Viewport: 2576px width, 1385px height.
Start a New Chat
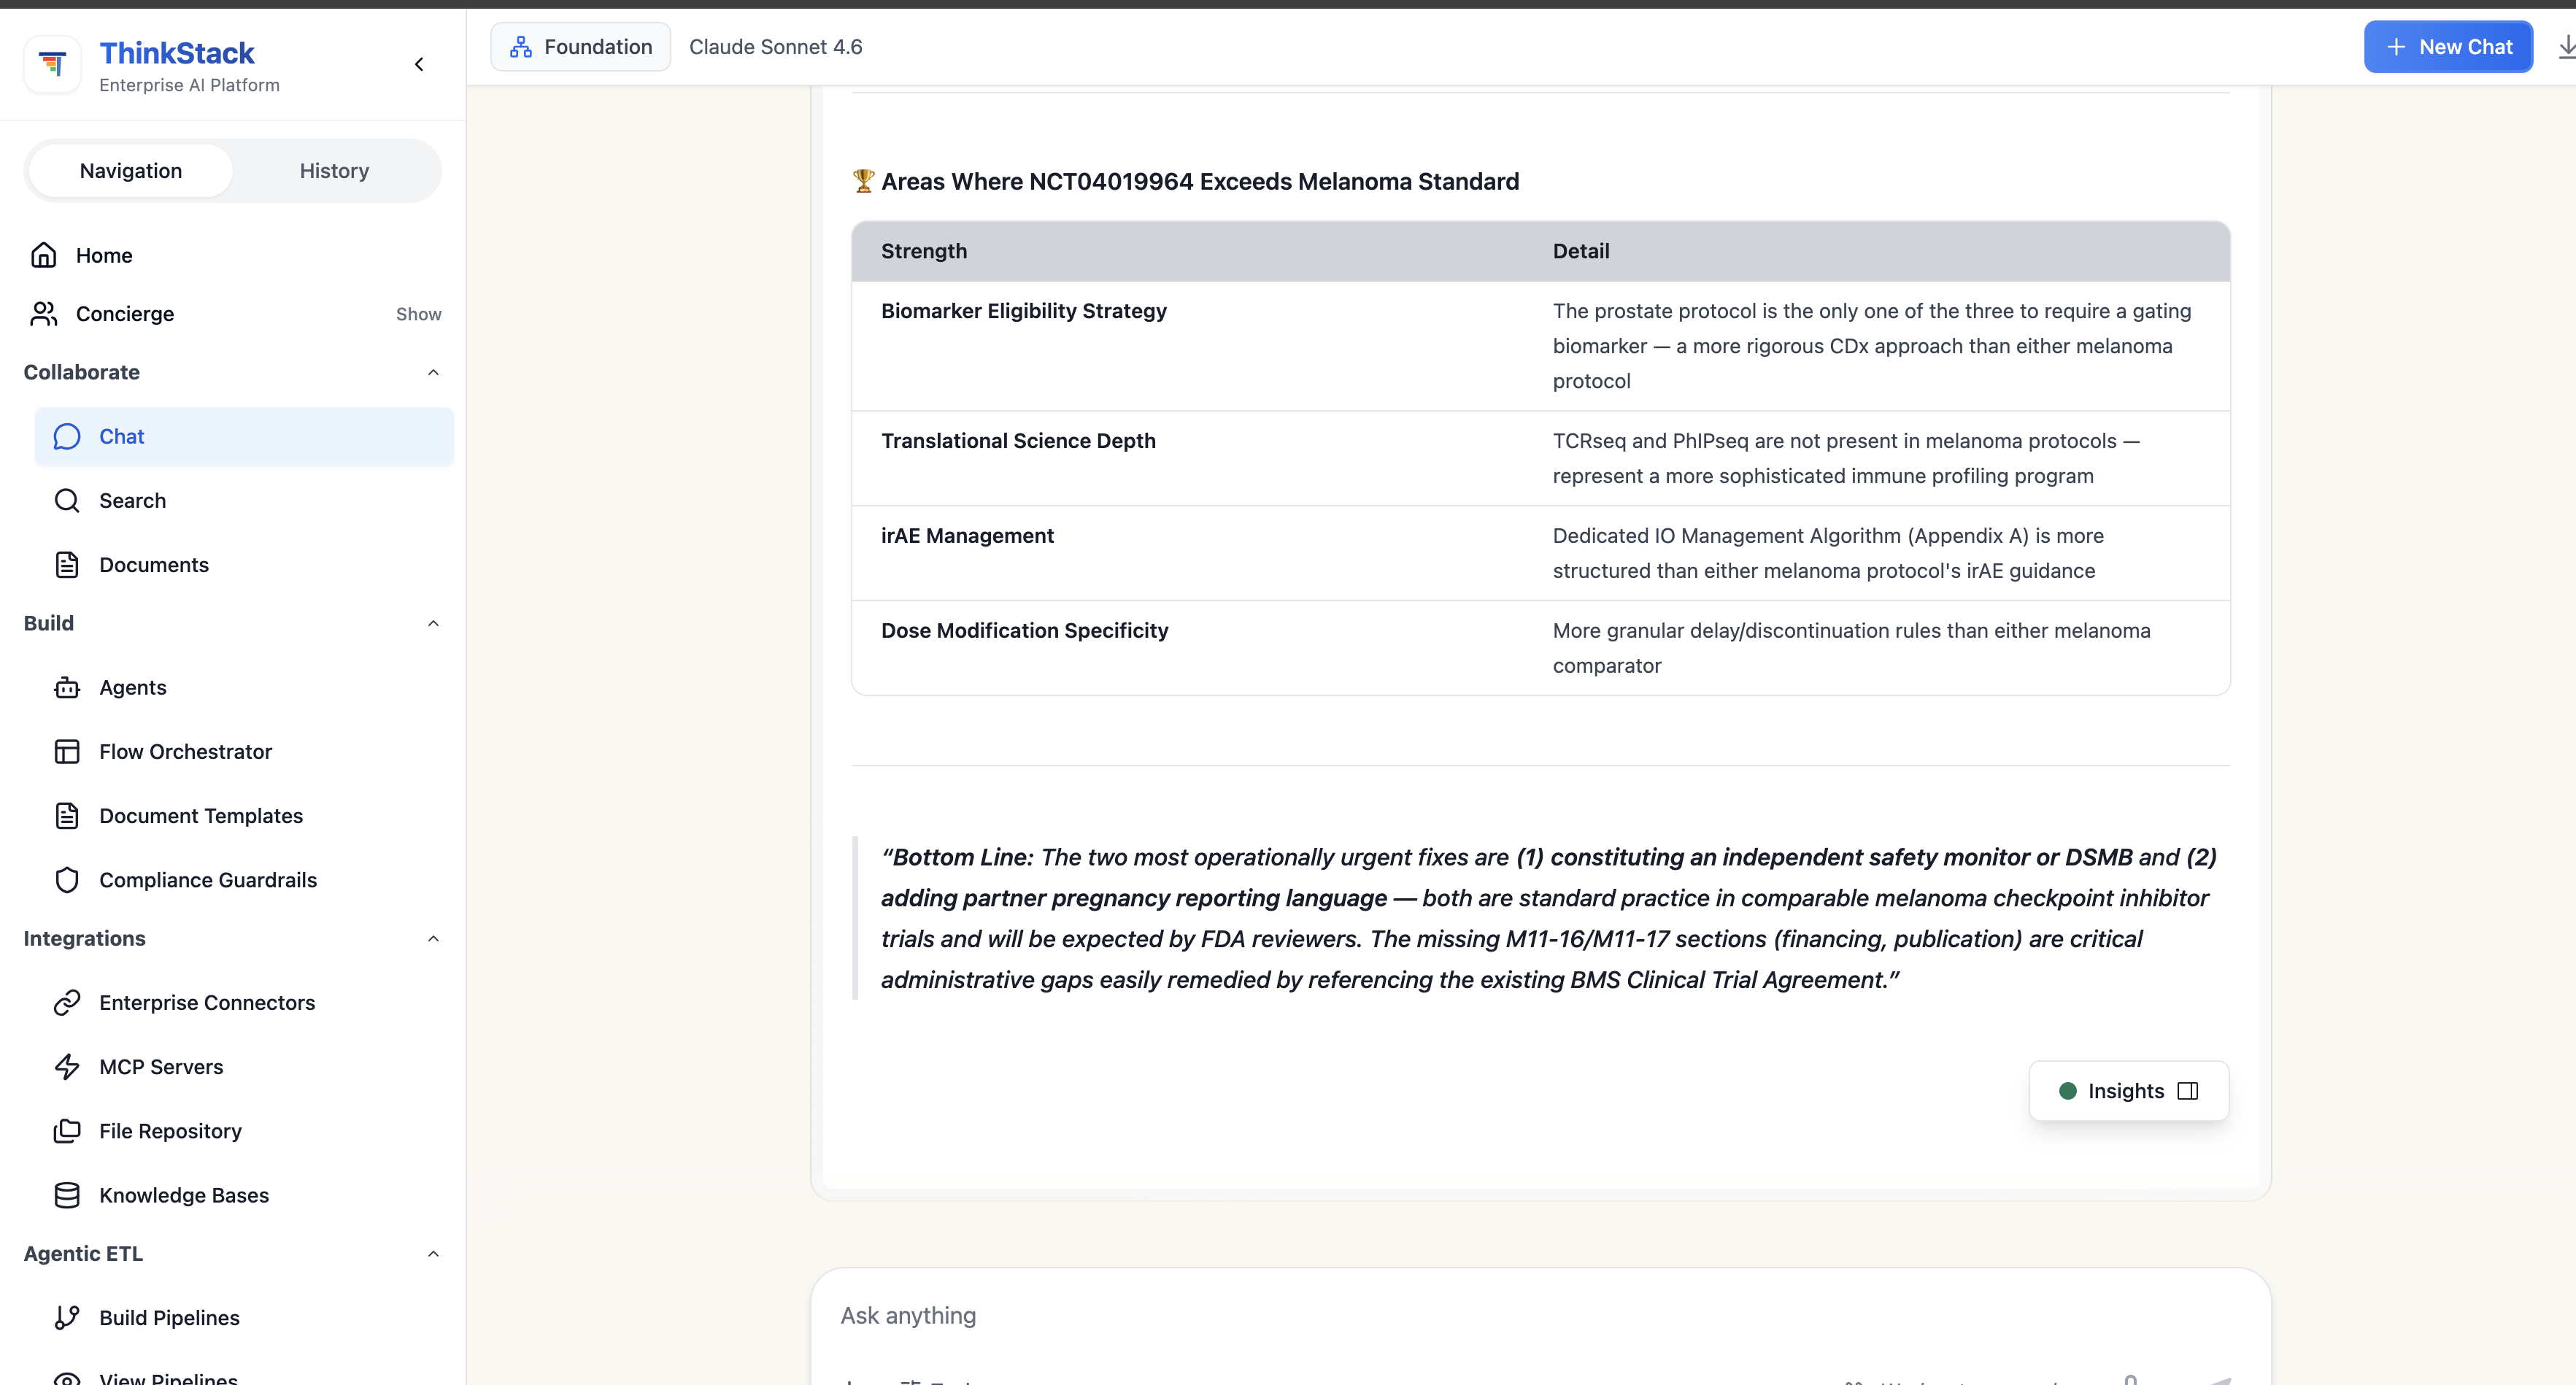click(x=2448, y=47)
